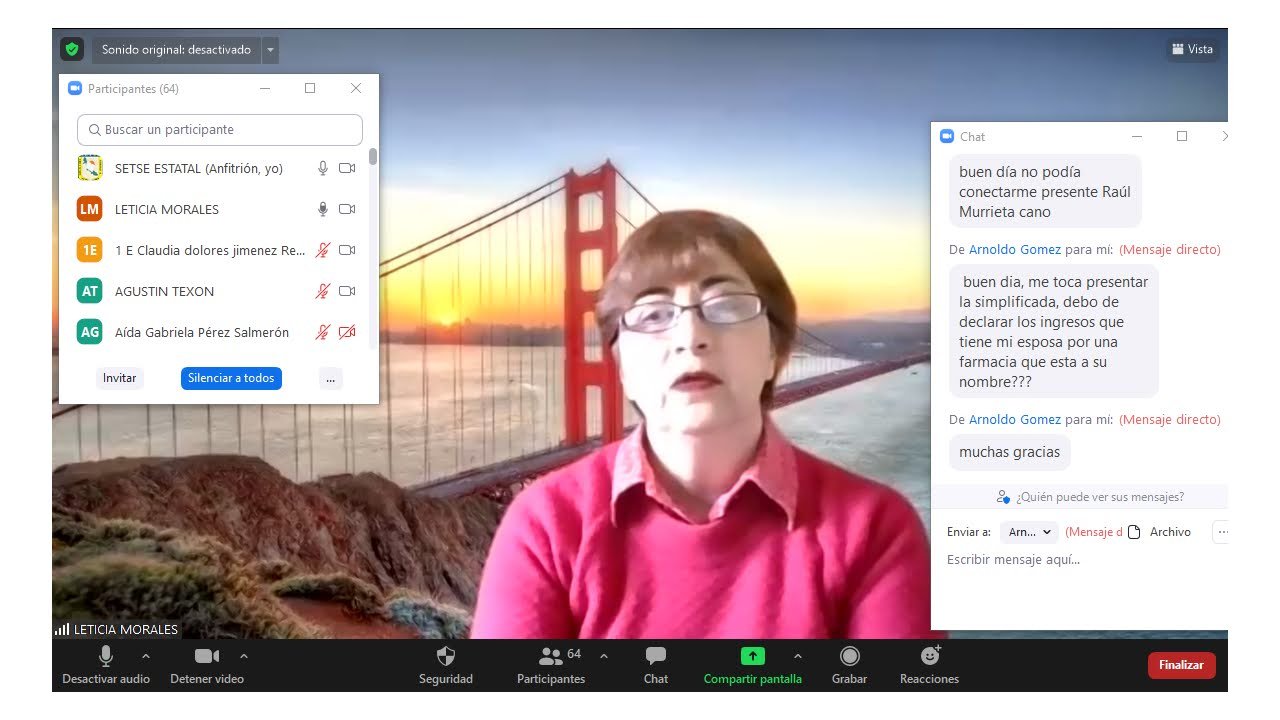Open the Enviar a recipient dropdown
1280x720 pixels.
(x=1029, y=532)
